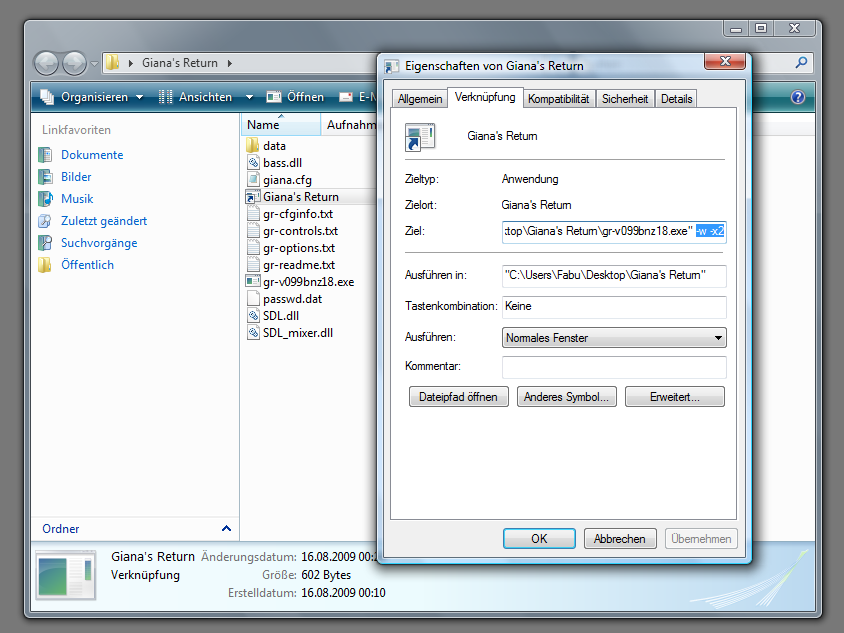Click the Erweitert... button
The image size is (844, 633).
pos(674,397)
